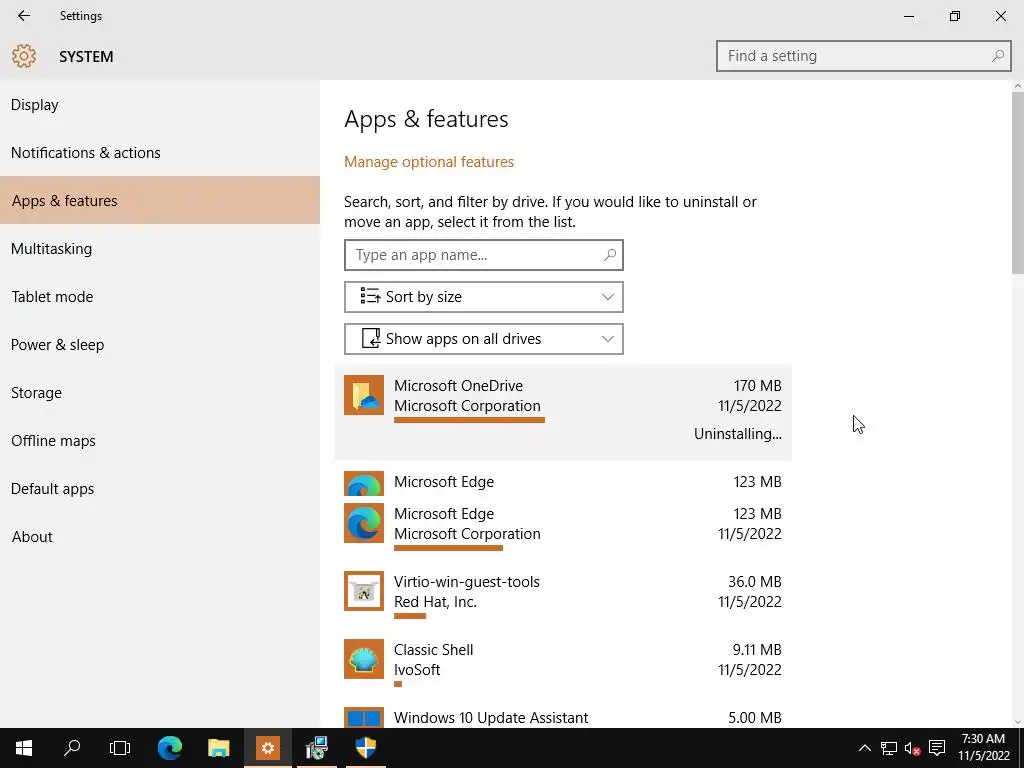This screenshot has height=768, width=1024.
Task: Launch Microsoft Edge from taskbar
Action: 170,748
